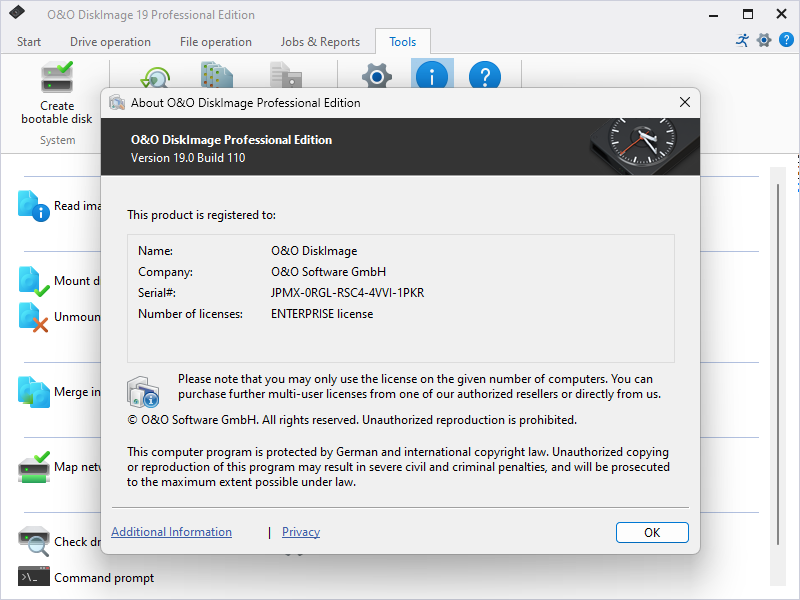Confirm the About dialog with OK
This screenshot has width=800, height=600.
[652, 533]
